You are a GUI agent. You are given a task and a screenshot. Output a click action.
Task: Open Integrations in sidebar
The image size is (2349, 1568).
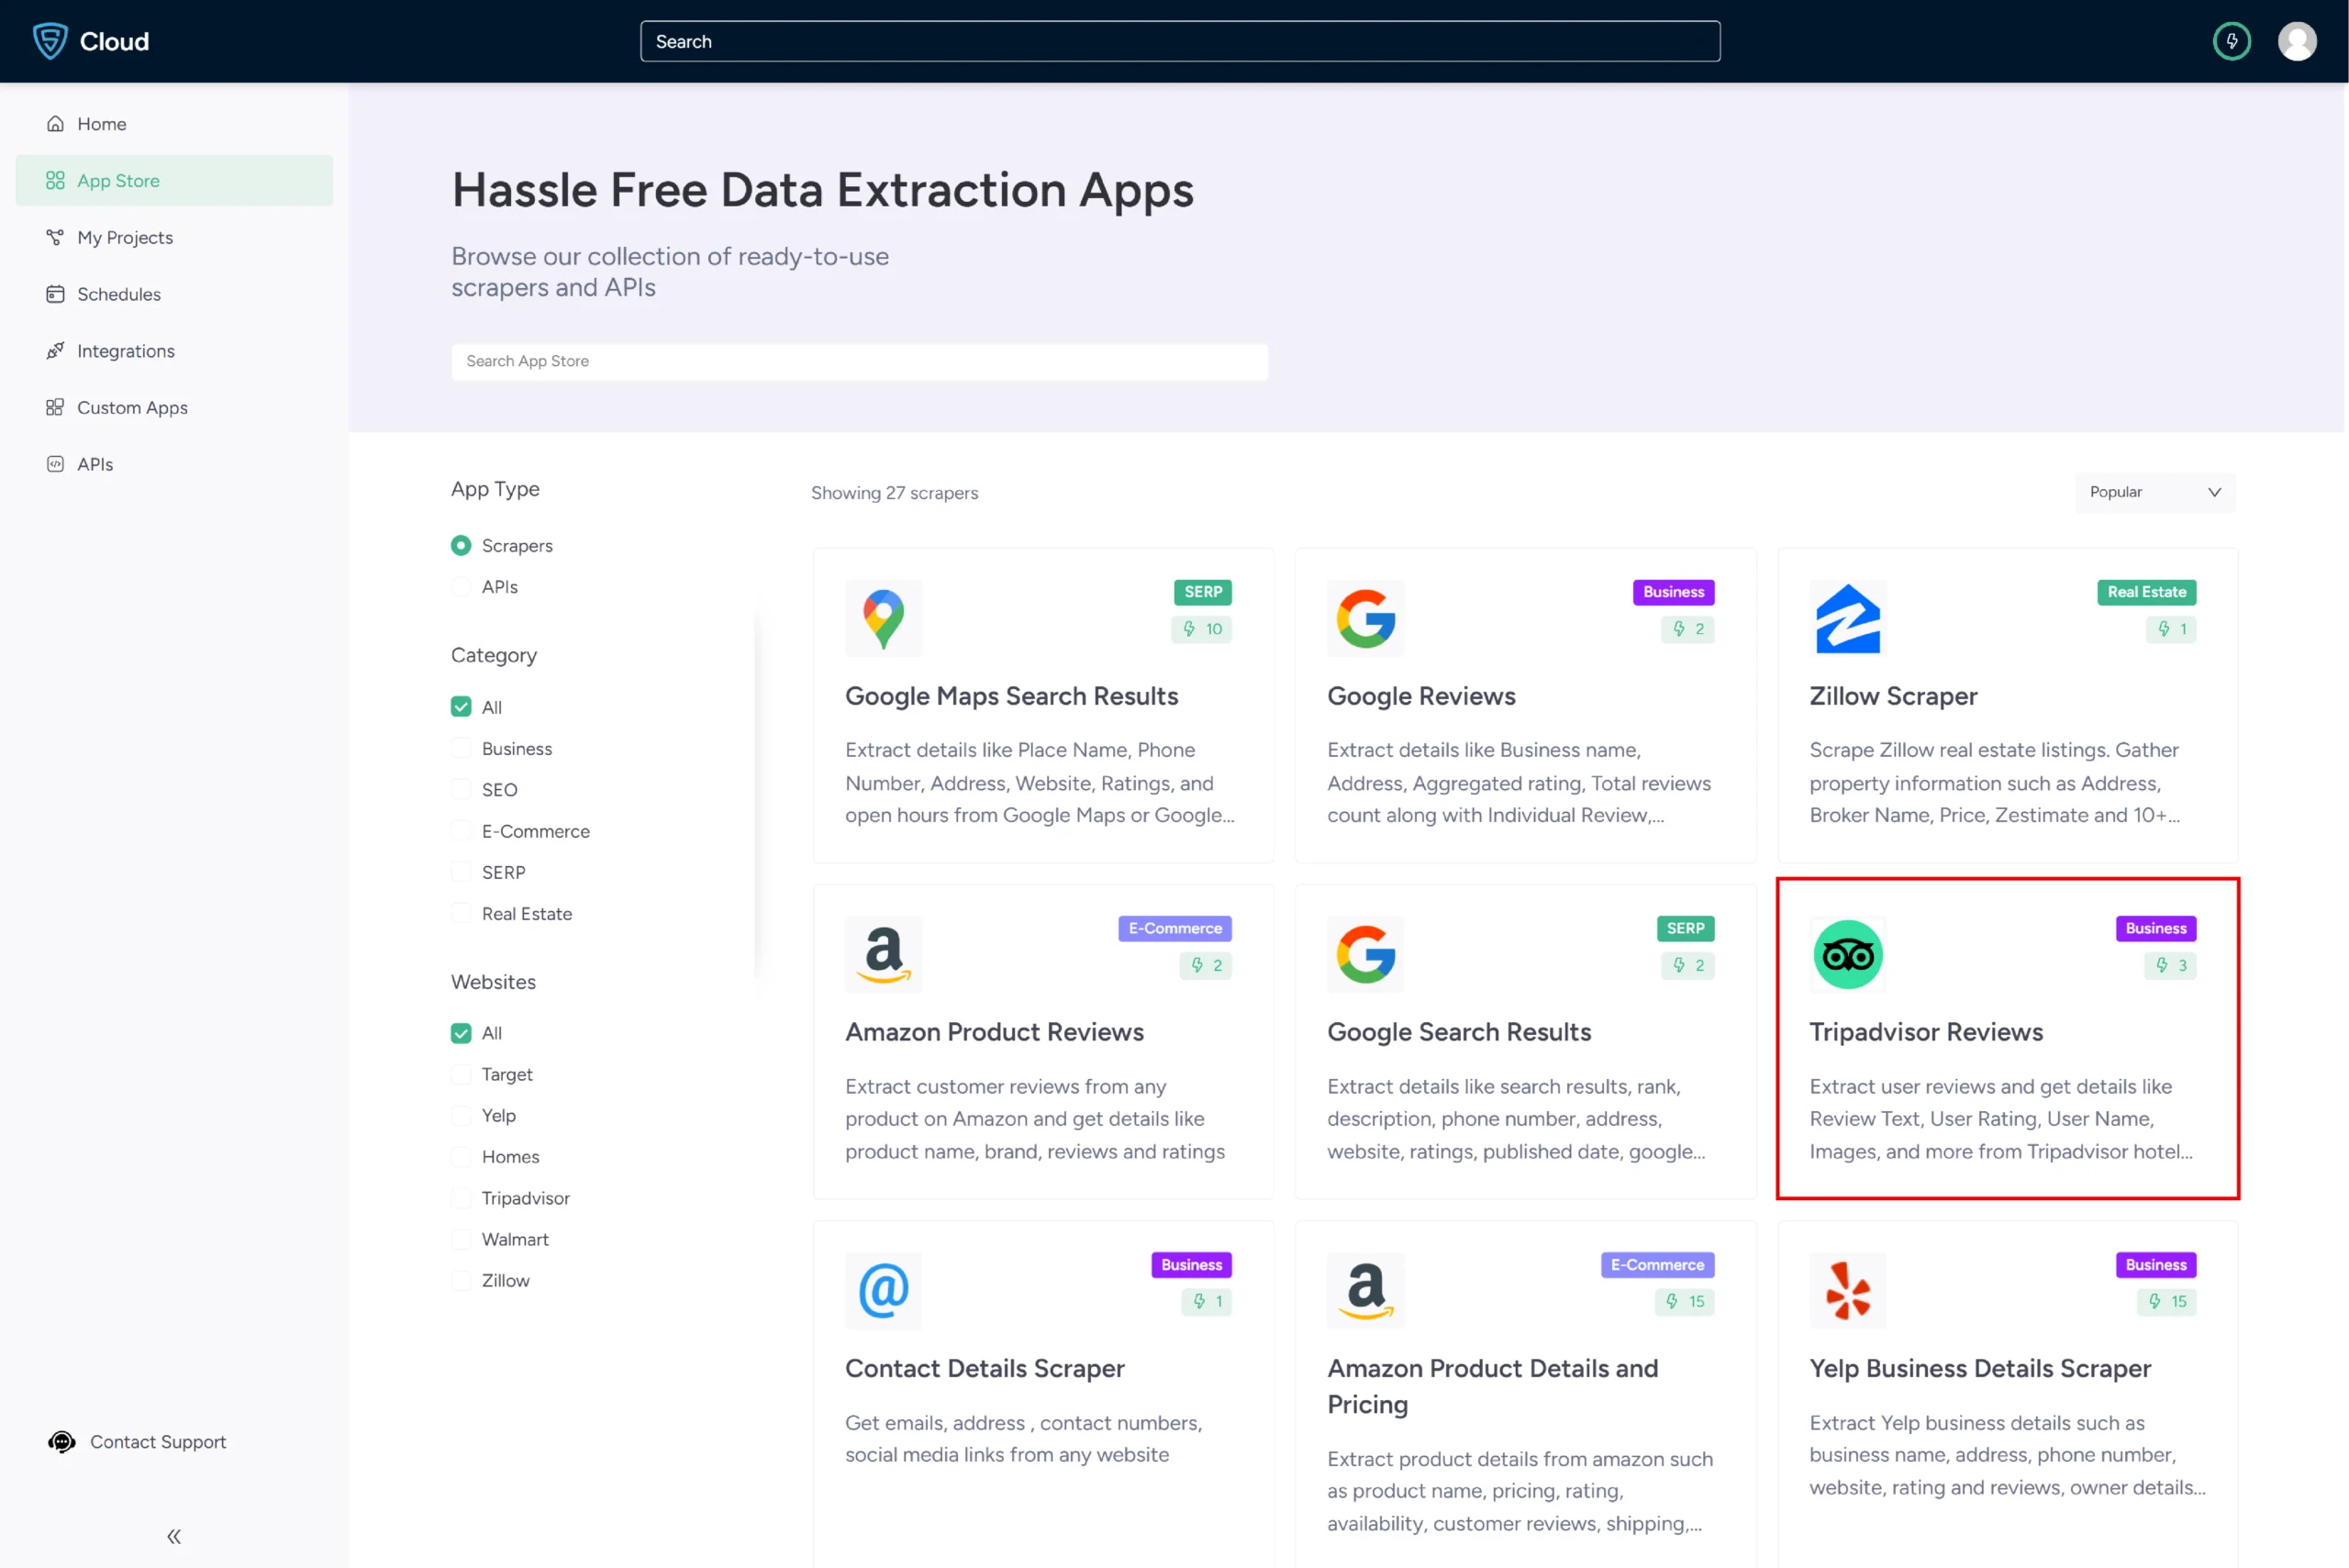click(x=174, y=351)
